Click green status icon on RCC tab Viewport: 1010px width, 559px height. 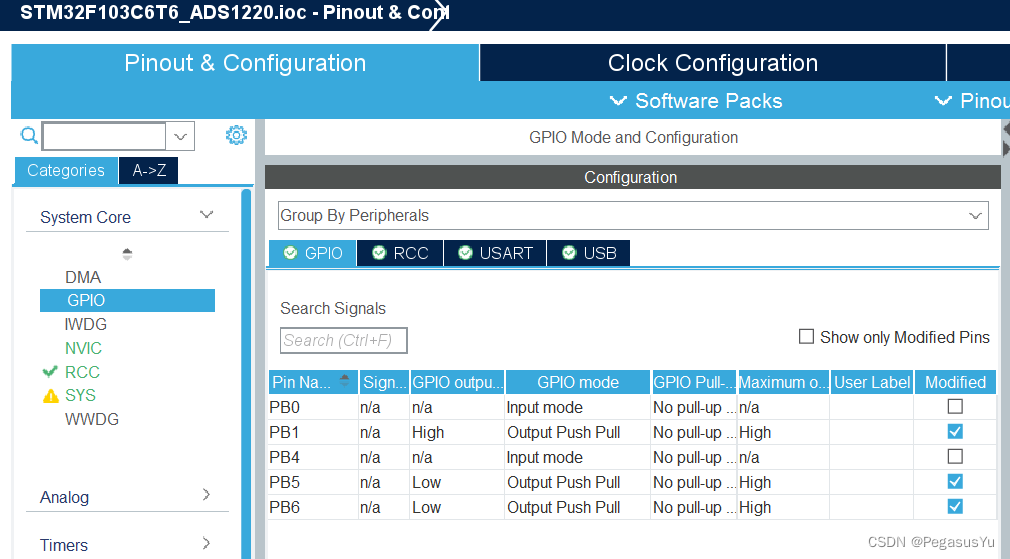pyautogui.click(x=379, y=252)
